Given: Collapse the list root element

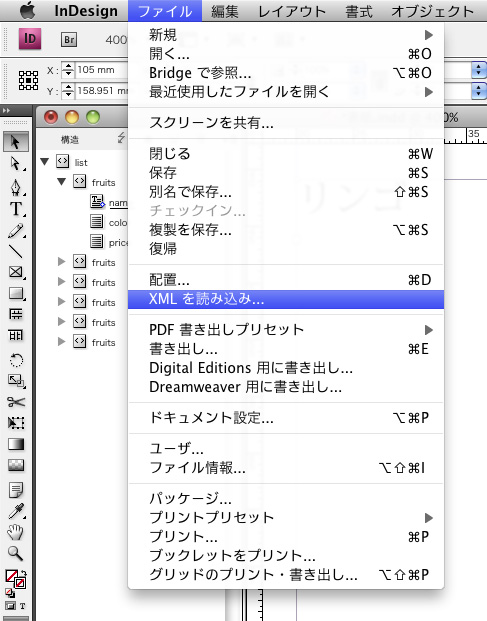Looking at the screenshot, I should 44,162.
